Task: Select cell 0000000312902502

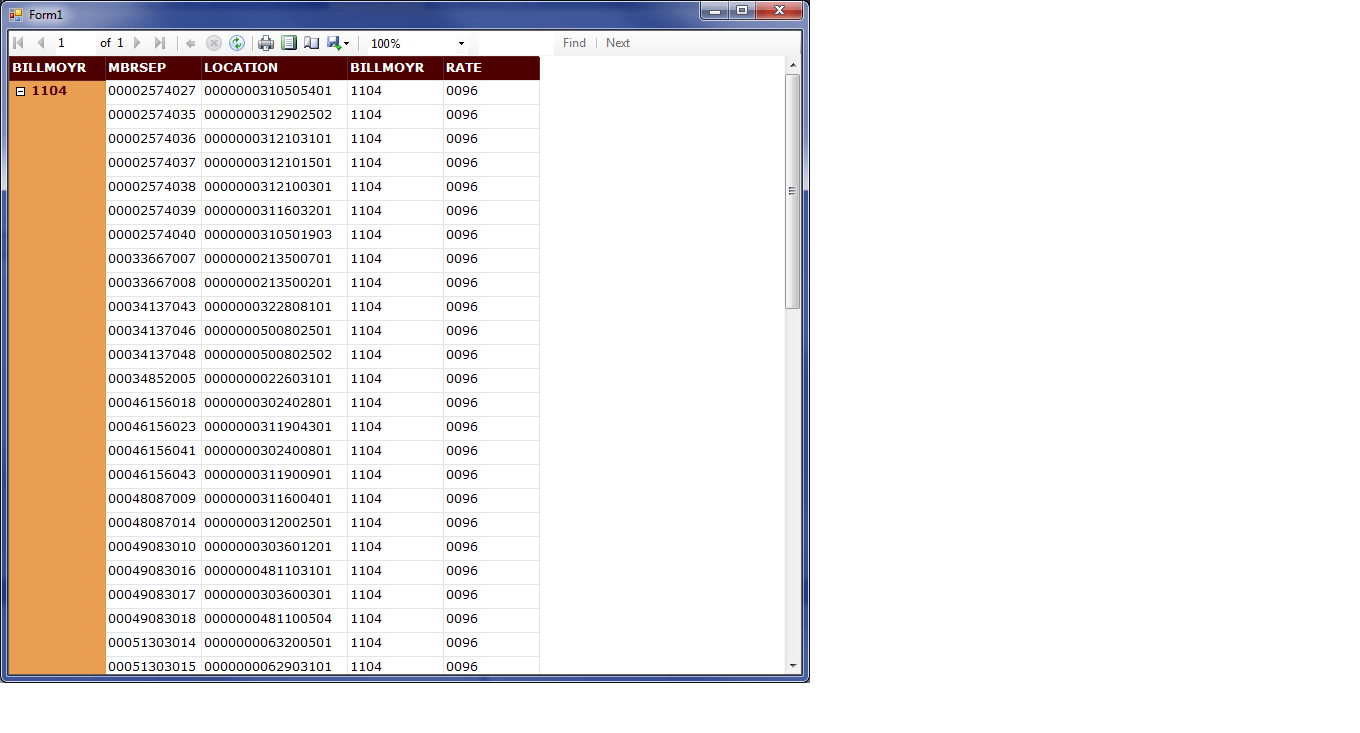Action: 274,115
